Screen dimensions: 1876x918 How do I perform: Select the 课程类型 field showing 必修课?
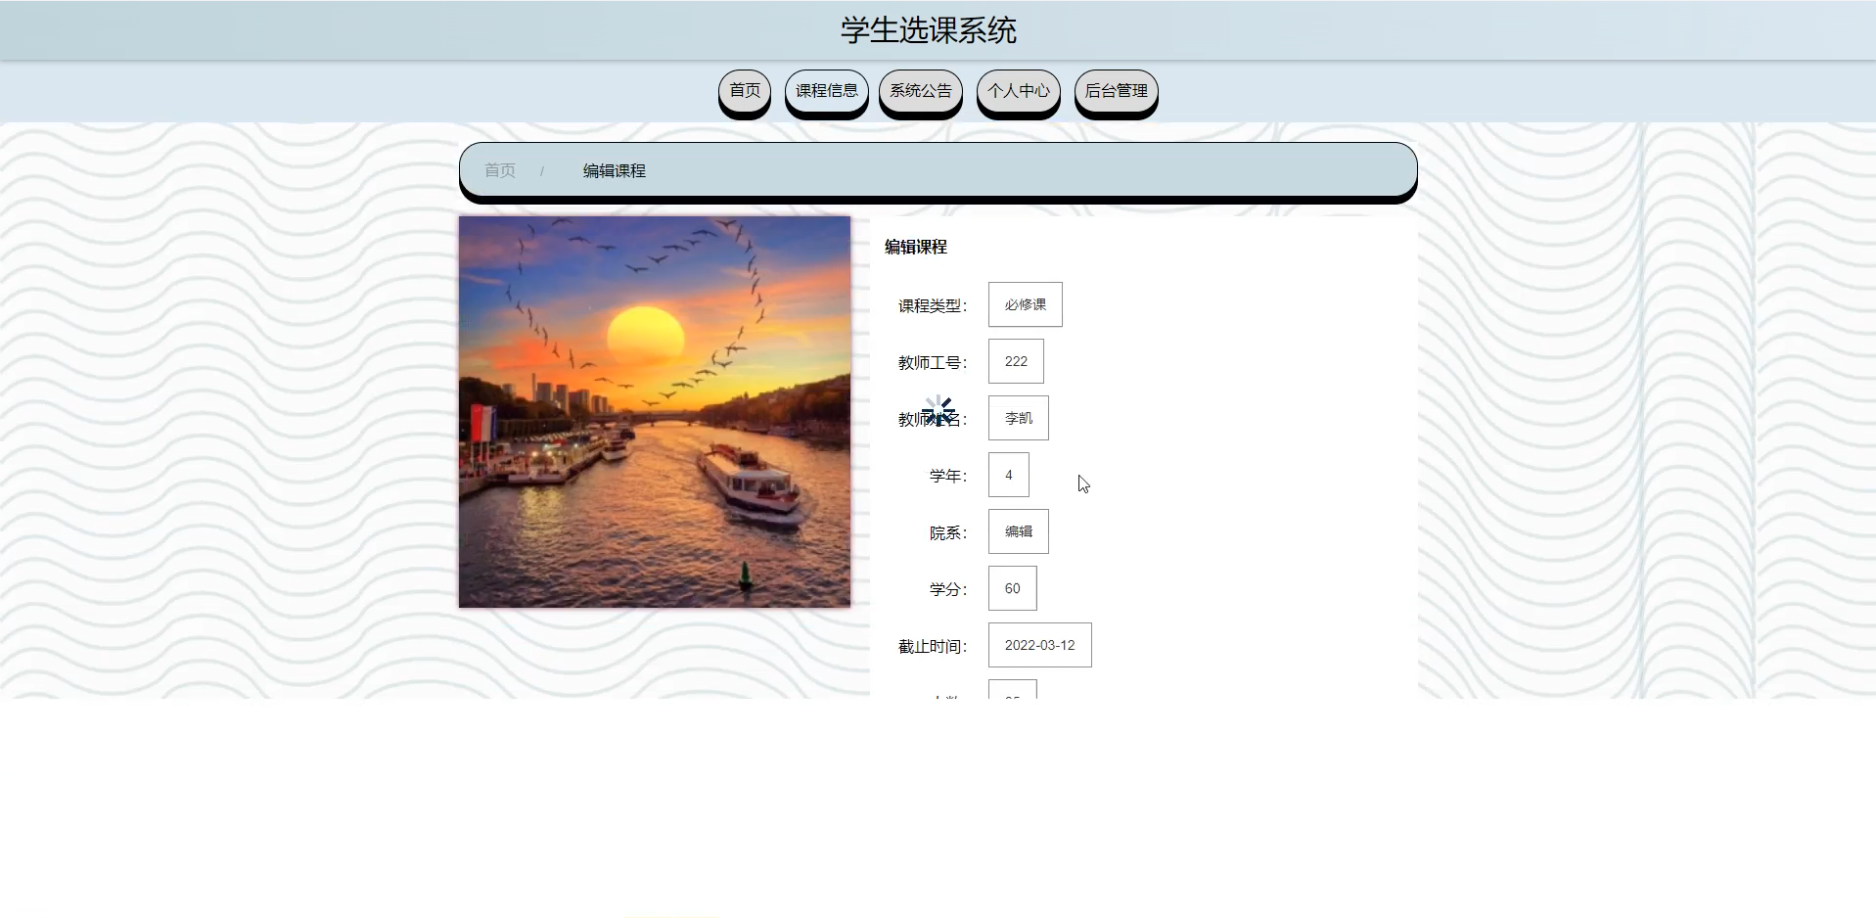1025,305
